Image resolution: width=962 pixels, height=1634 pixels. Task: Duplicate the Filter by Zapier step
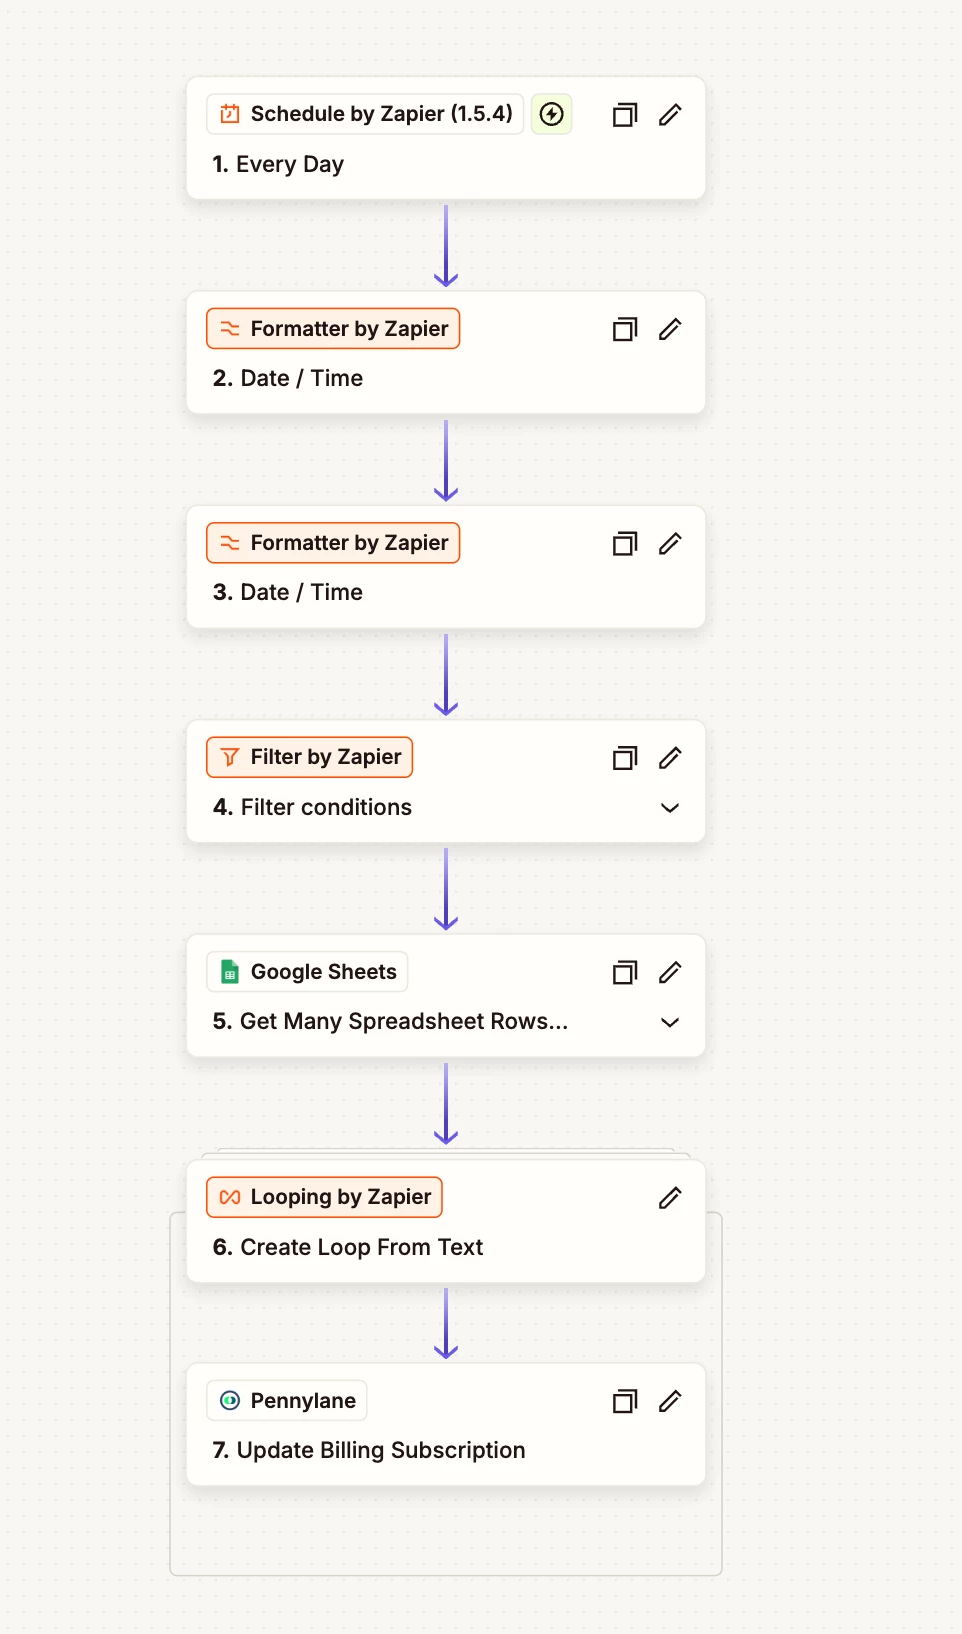[x=625, y=758]
